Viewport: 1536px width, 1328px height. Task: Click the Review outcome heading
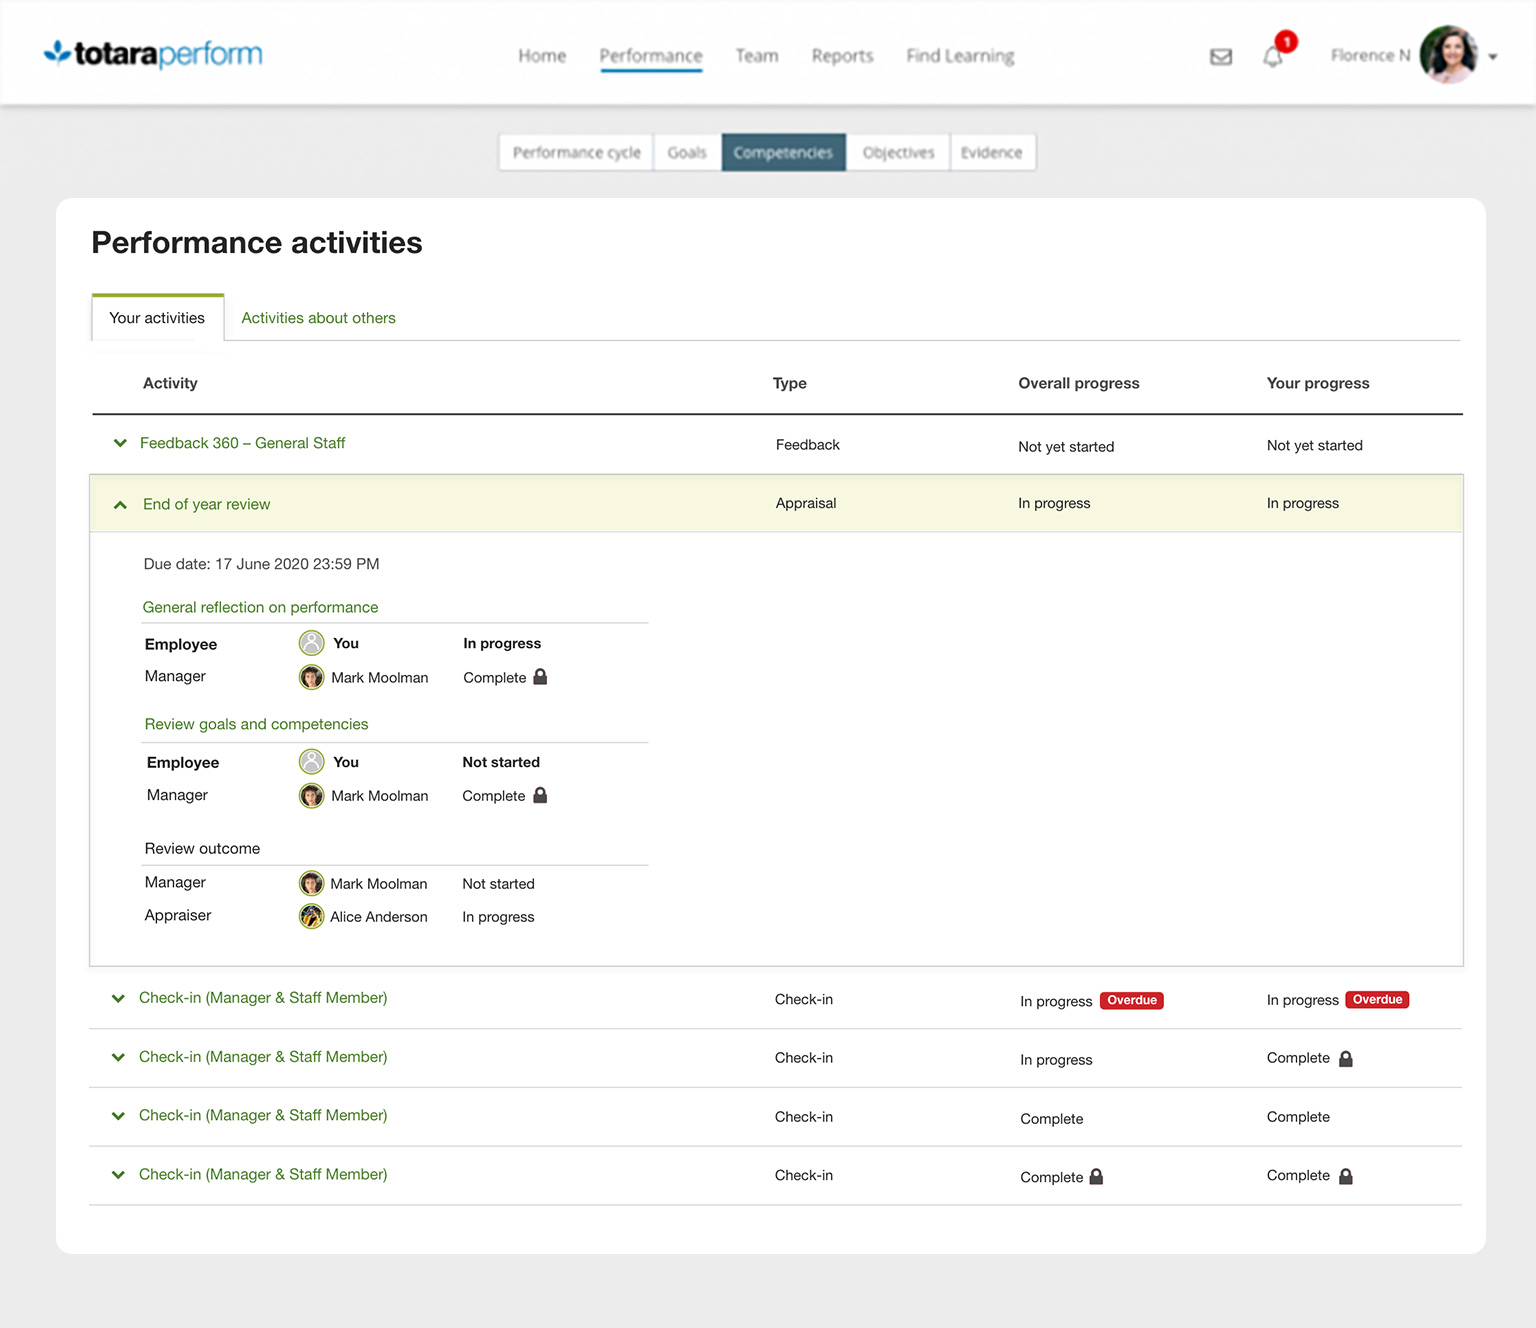tap(202, 848)
